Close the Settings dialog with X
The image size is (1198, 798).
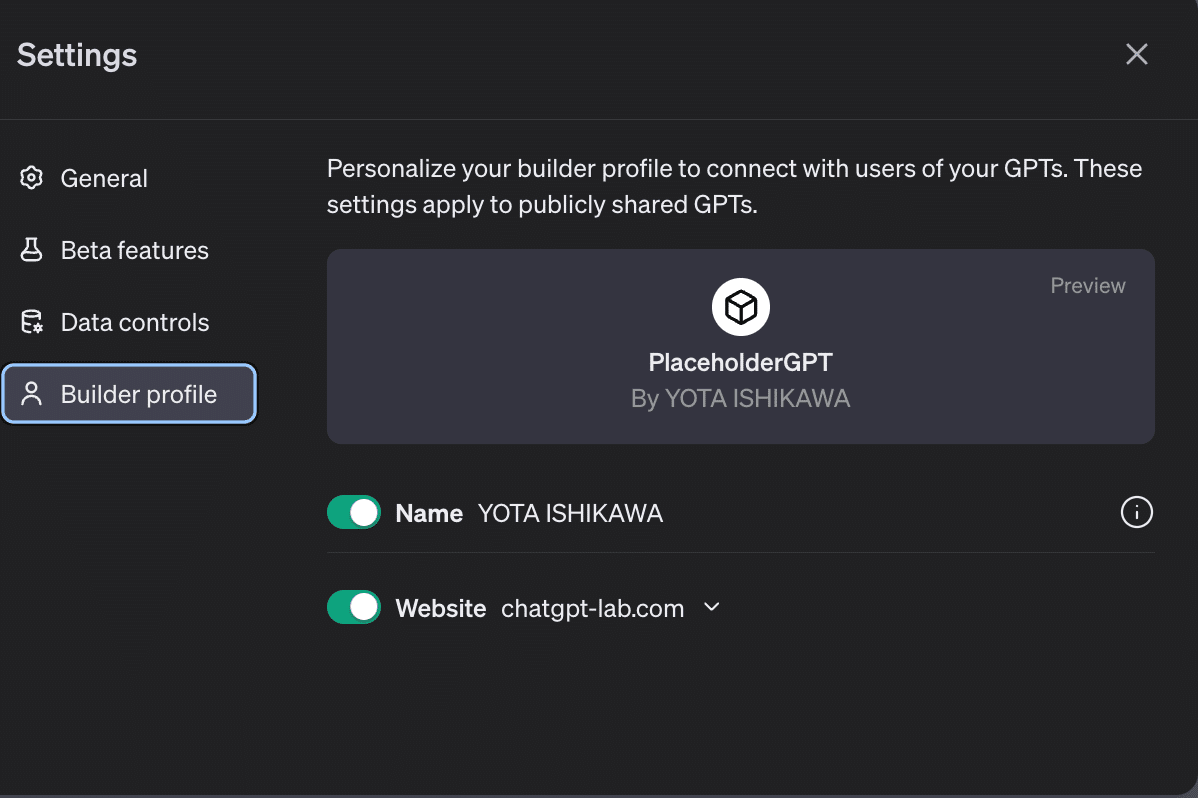point(1136,54)
